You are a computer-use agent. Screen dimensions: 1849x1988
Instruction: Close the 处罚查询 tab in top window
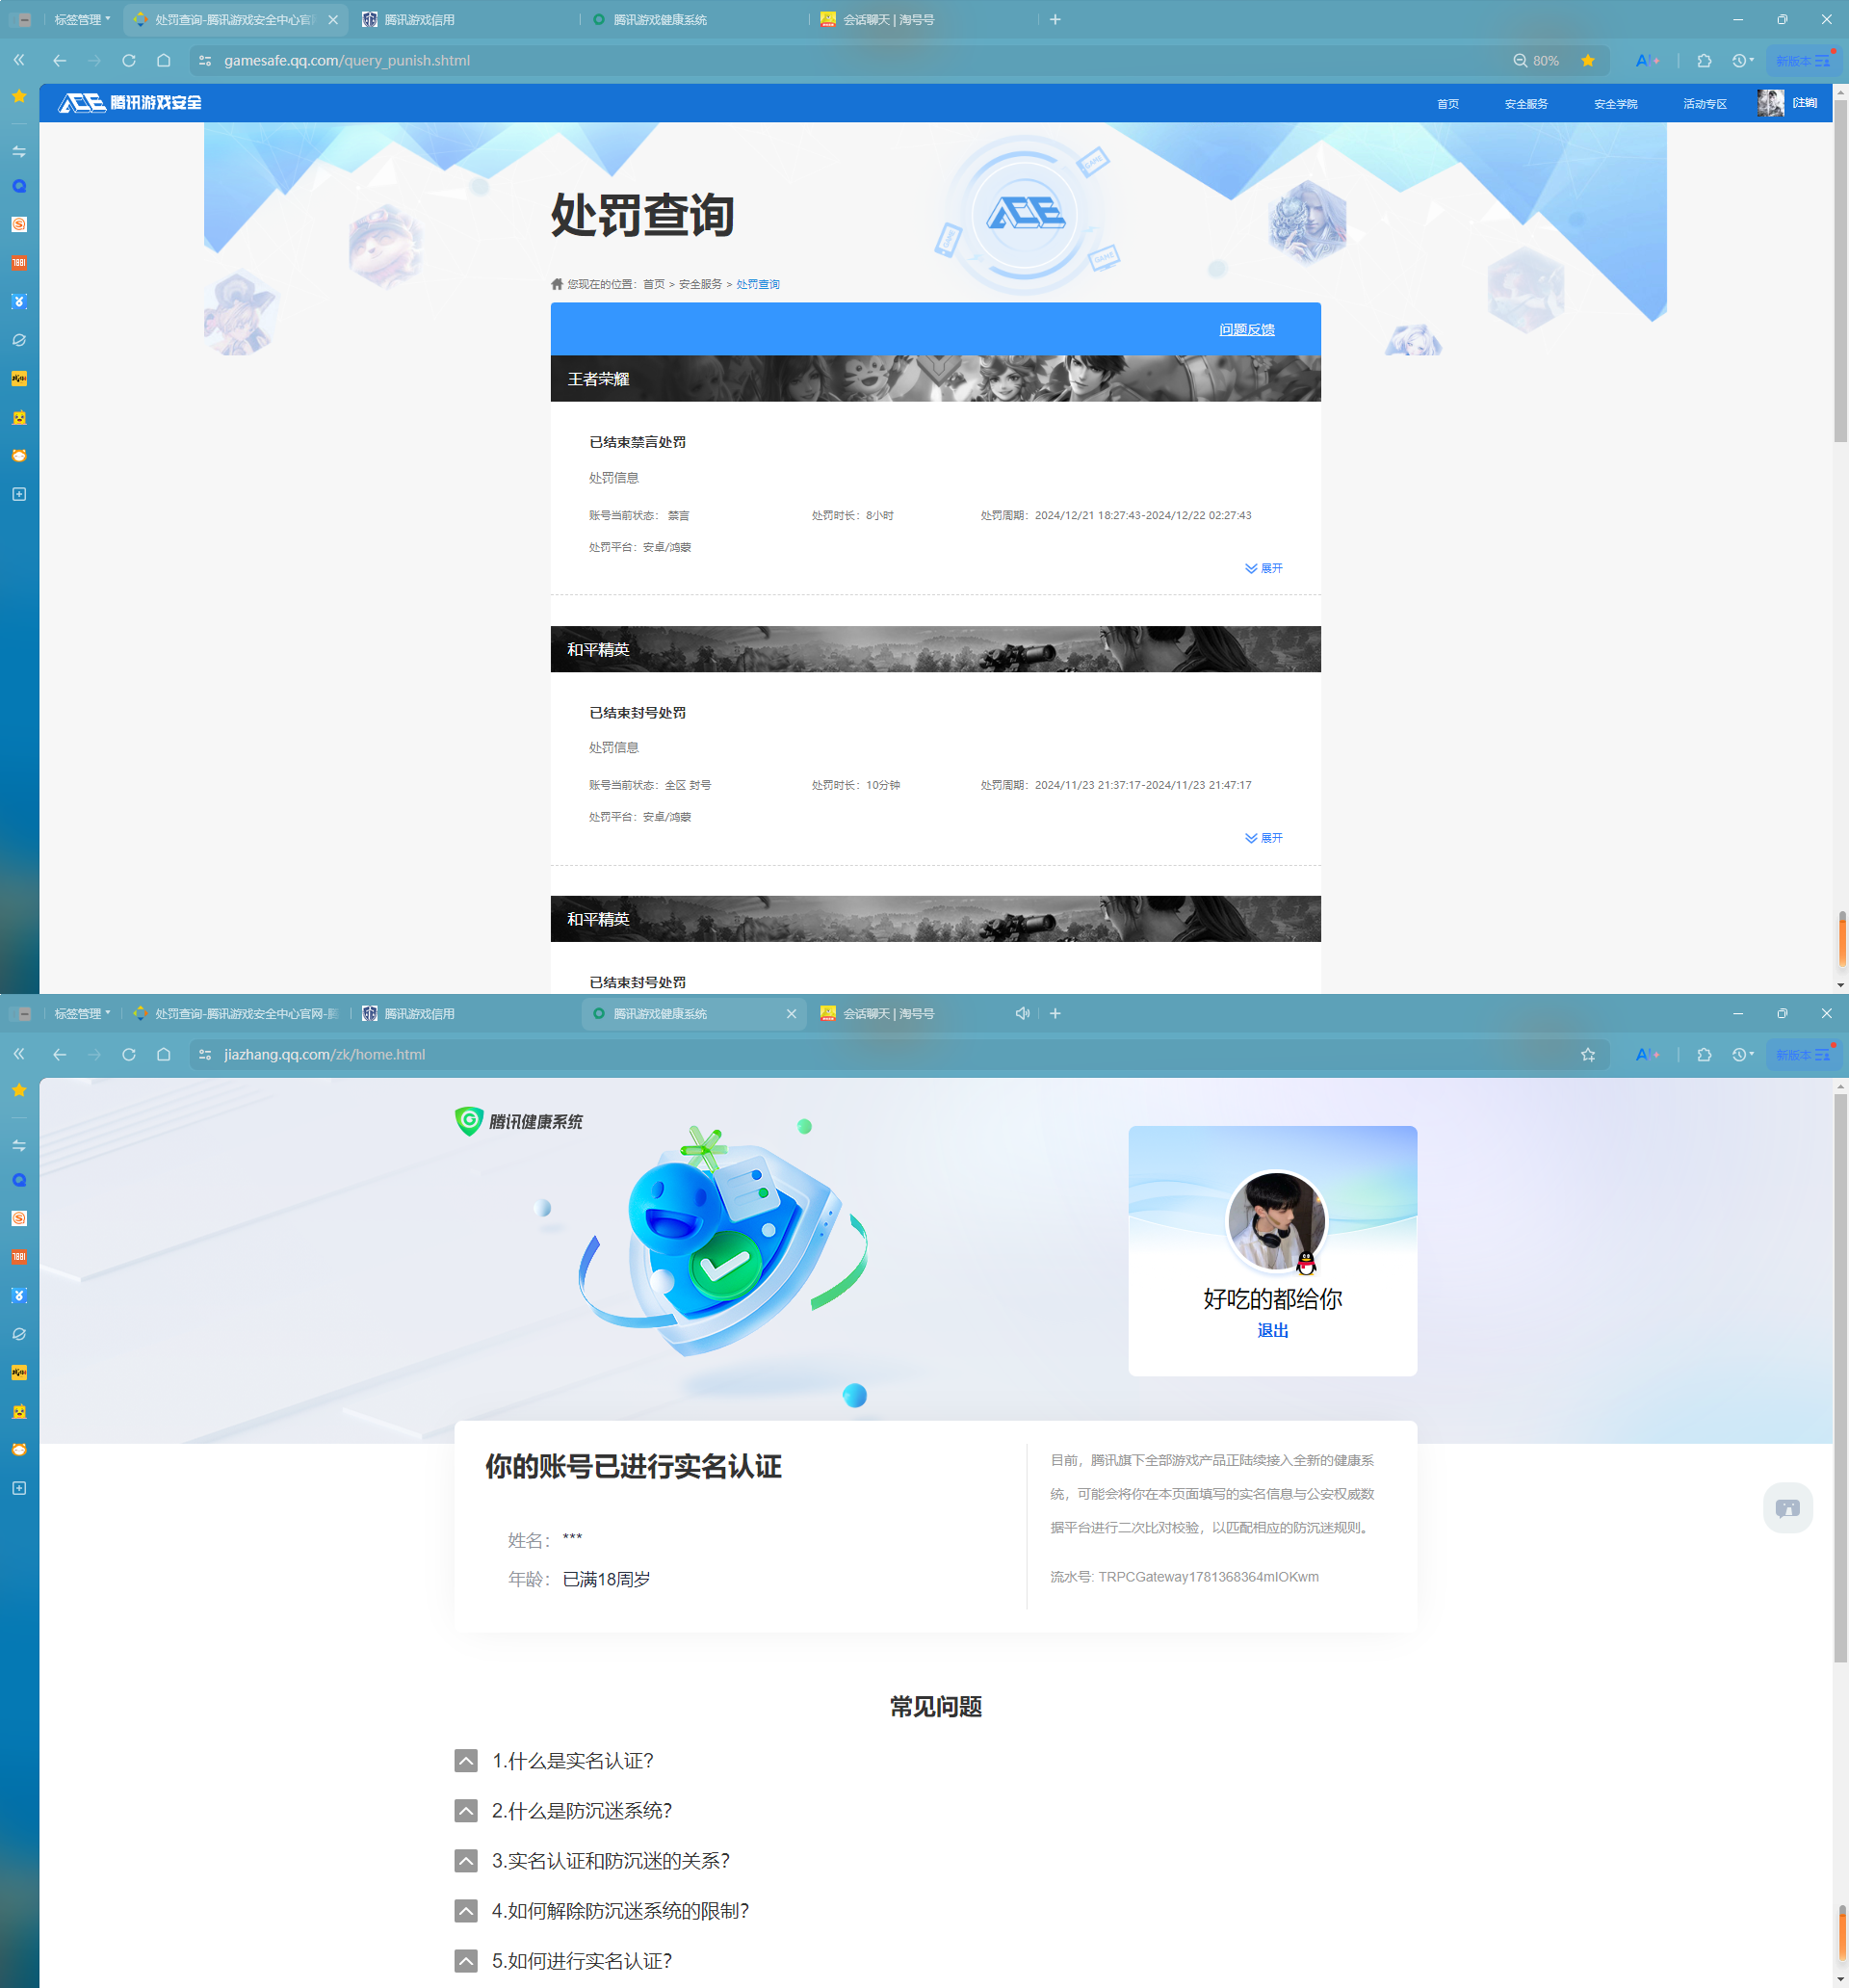(333, 19)
